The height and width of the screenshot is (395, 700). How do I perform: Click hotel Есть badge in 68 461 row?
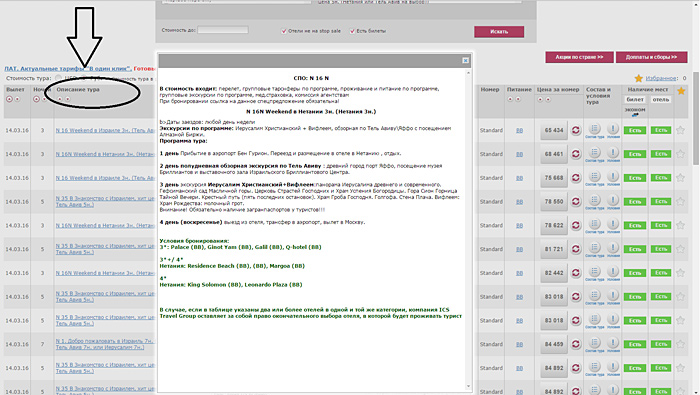661,154
